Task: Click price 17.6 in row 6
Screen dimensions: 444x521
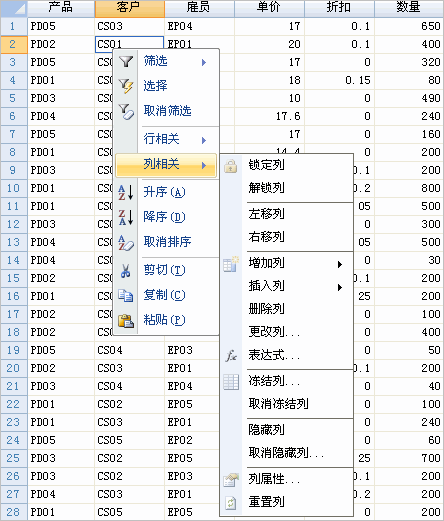Action: [x=270, y=116]
